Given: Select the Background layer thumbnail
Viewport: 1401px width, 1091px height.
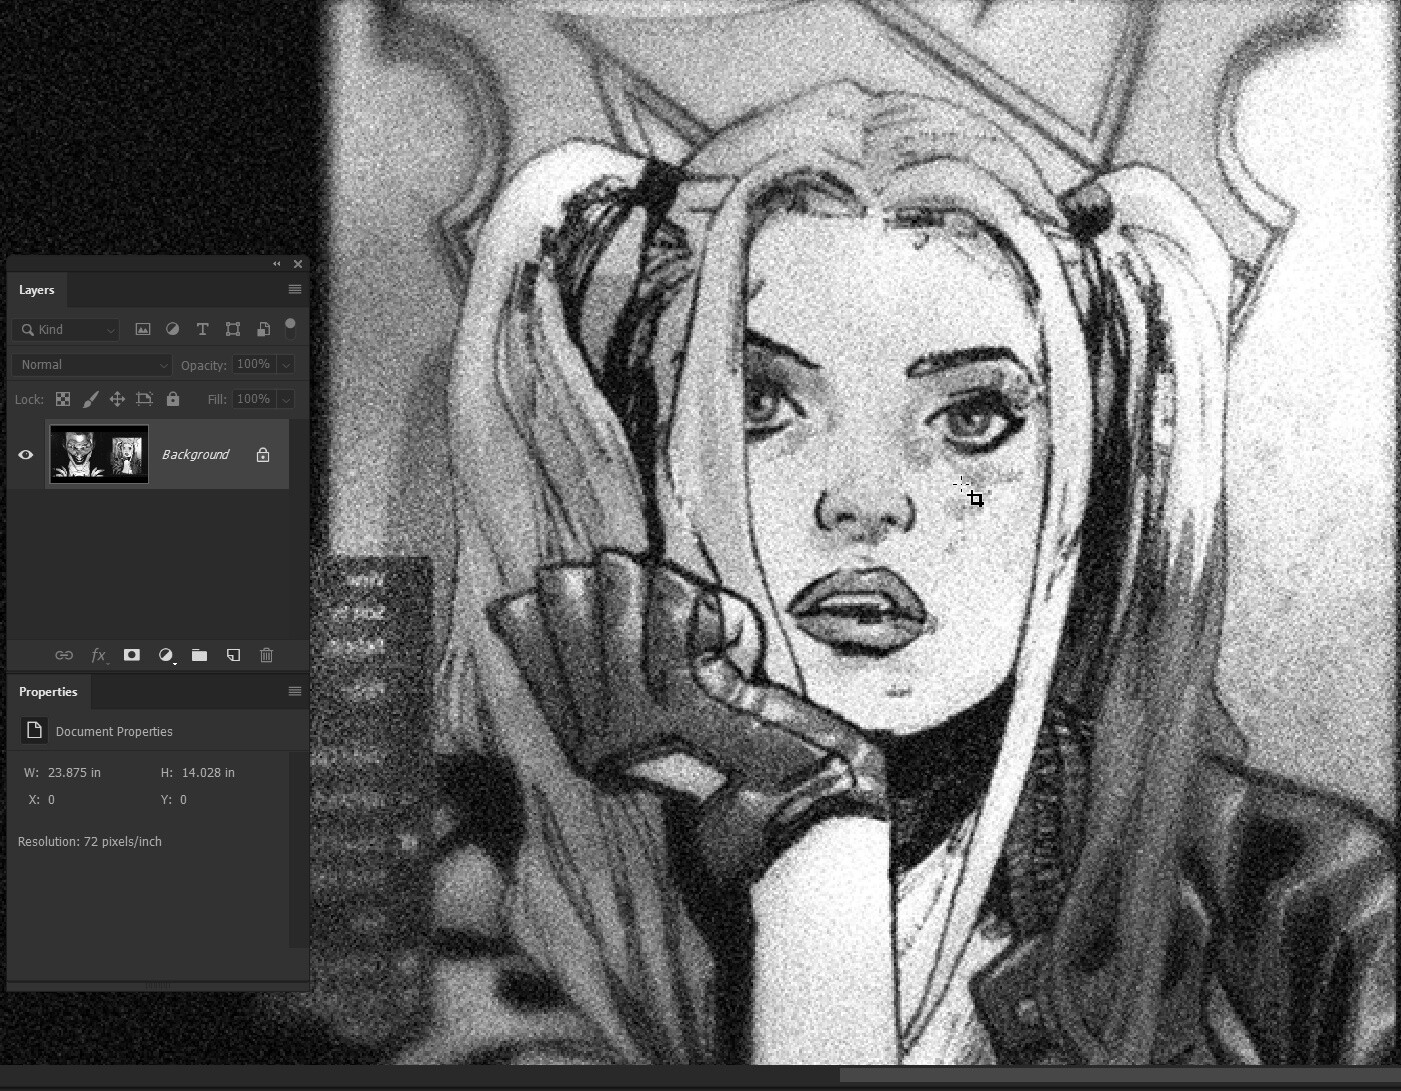Looking at the screenshot, I should tap(99, 455).
